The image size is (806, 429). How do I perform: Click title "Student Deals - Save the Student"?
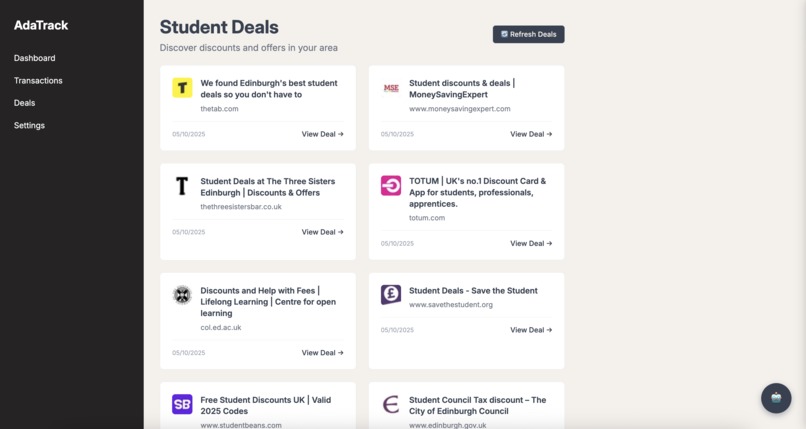pos(473,291)
